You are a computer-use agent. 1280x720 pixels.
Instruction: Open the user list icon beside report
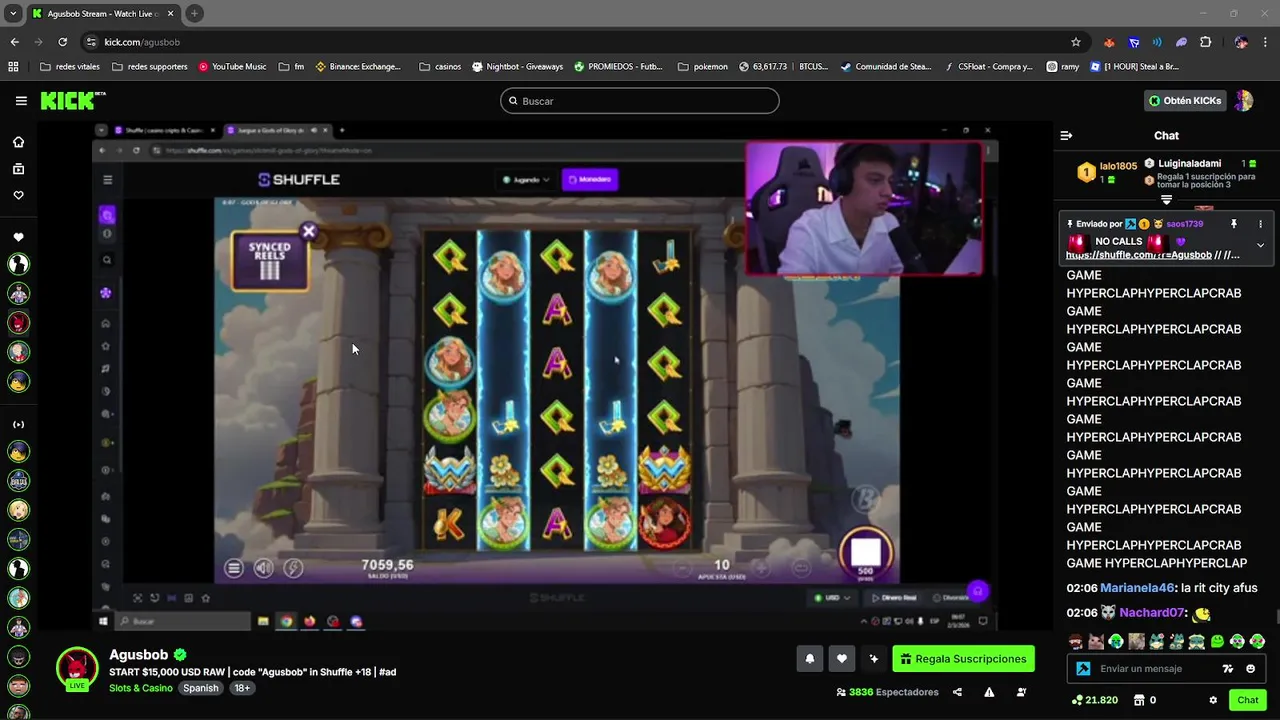(x=1021, y=692)
